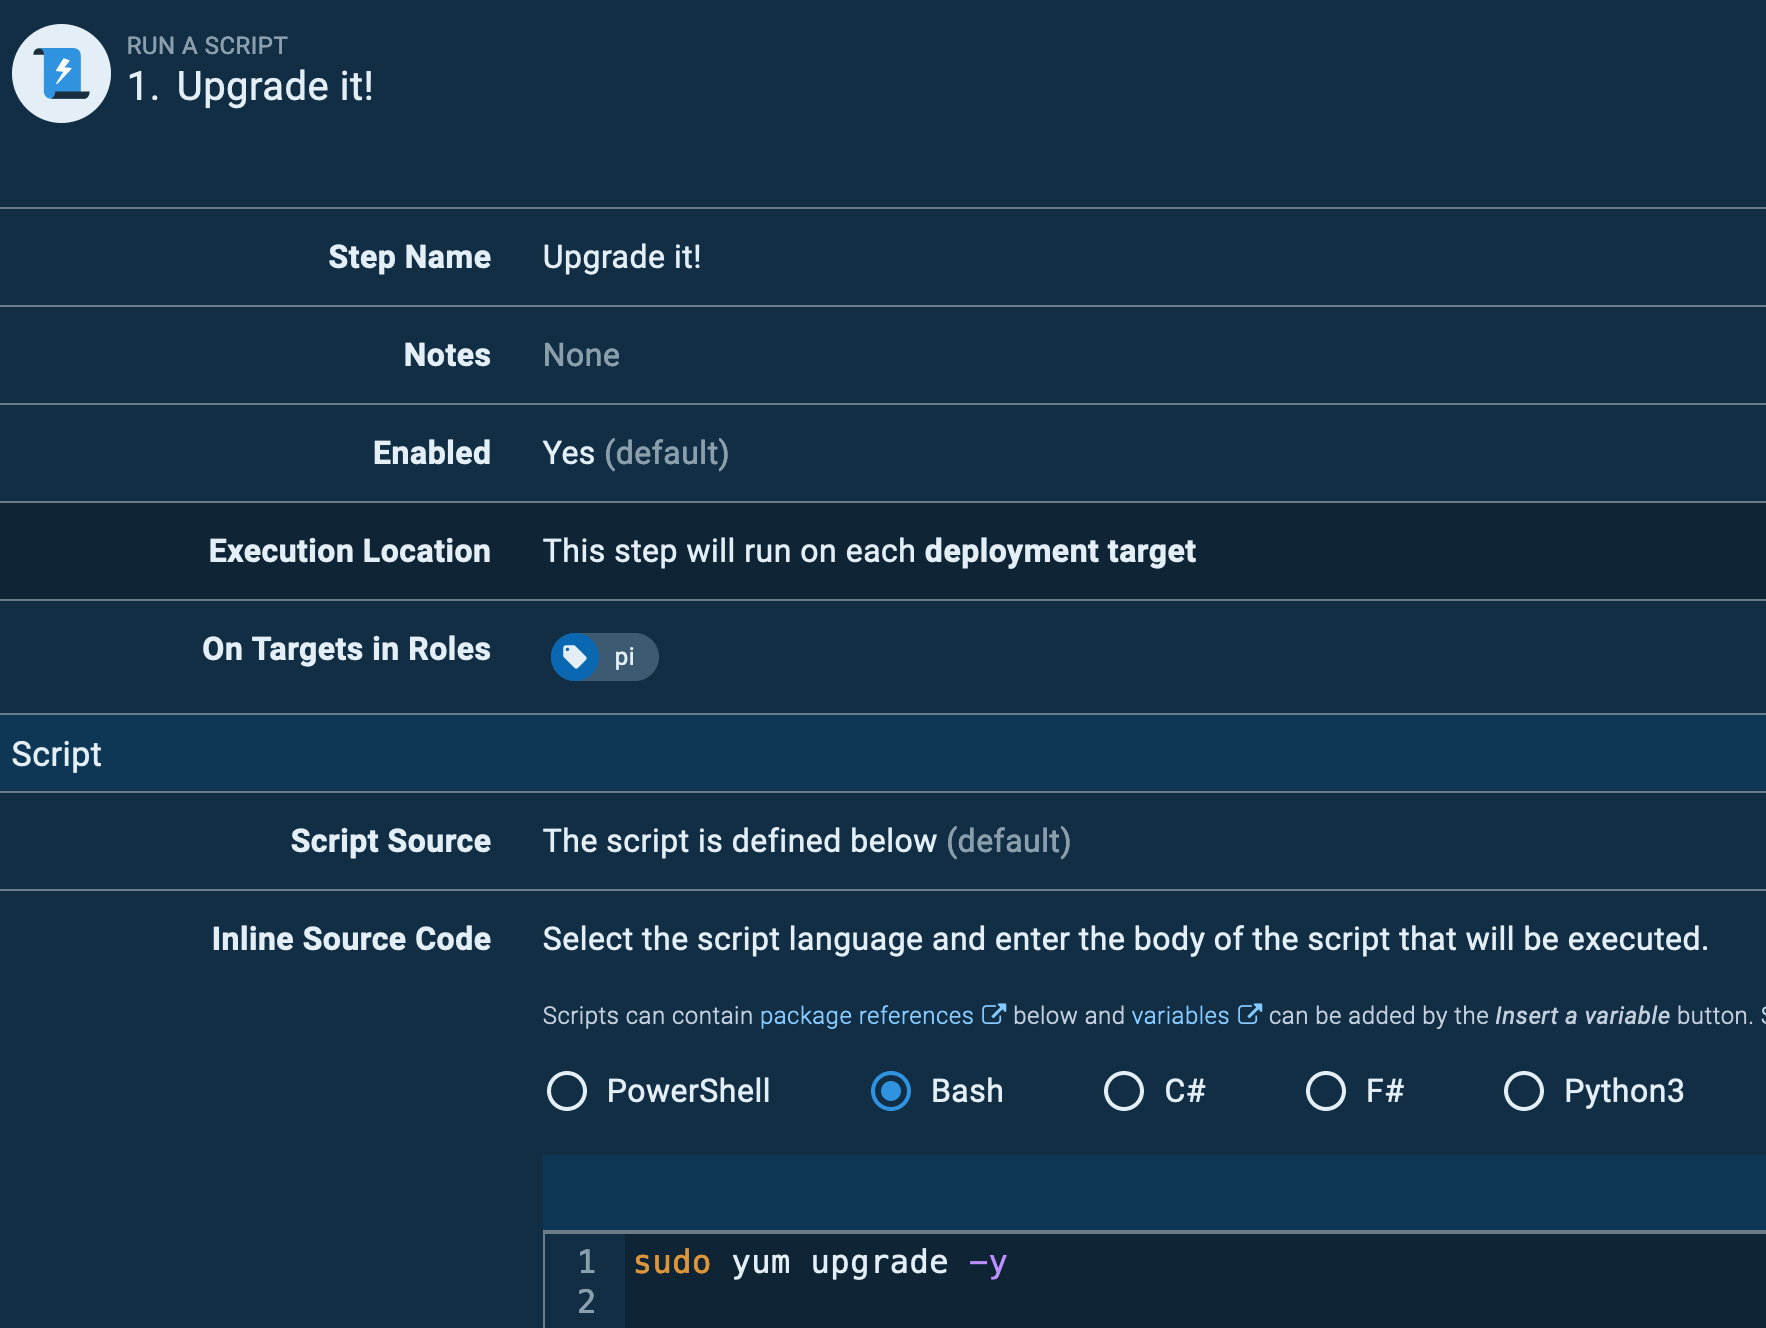Choose C# as script language
This screenshot has width=1766, height=1328.
click(1124, 1091)
